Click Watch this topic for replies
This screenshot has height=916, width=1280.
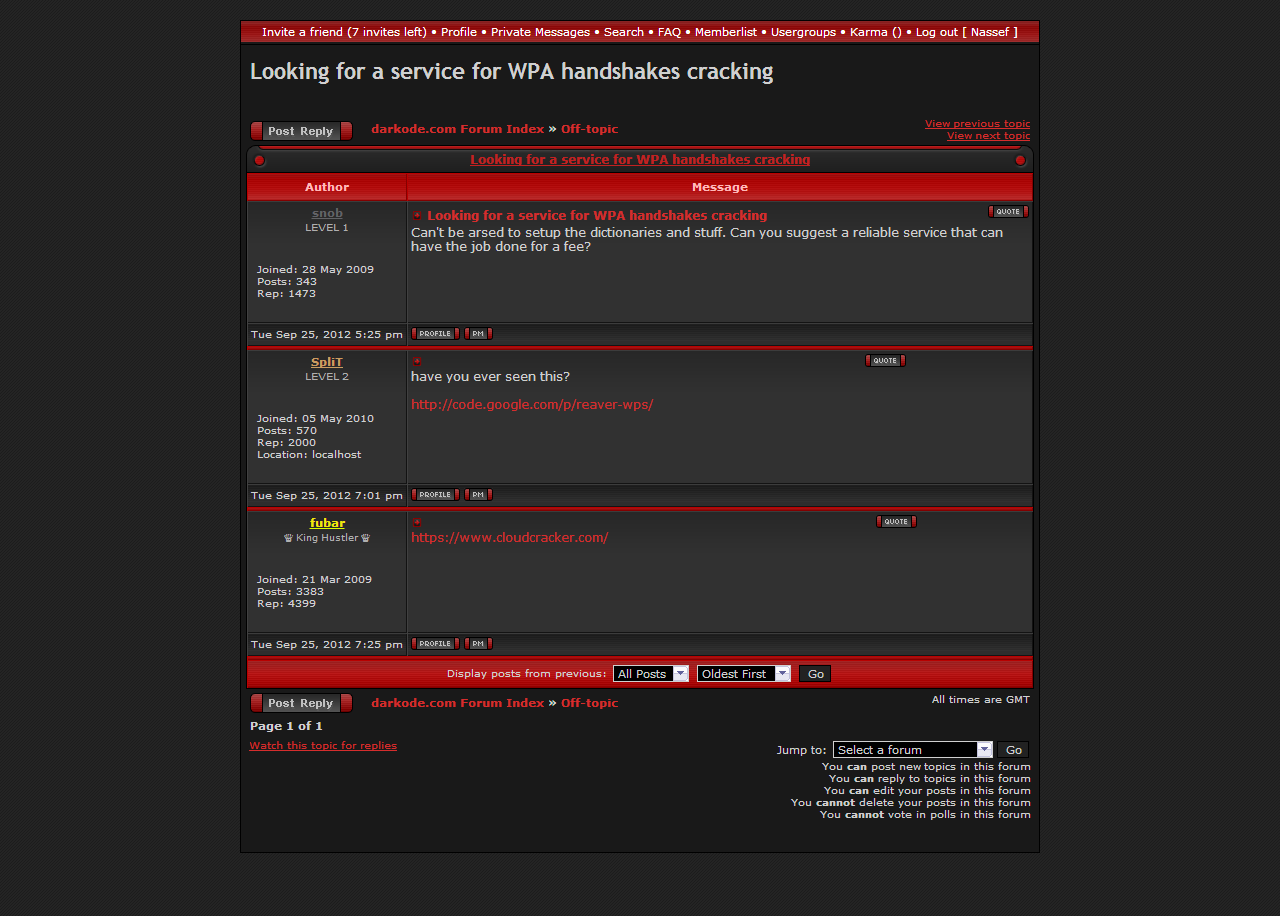click(323, 746)
